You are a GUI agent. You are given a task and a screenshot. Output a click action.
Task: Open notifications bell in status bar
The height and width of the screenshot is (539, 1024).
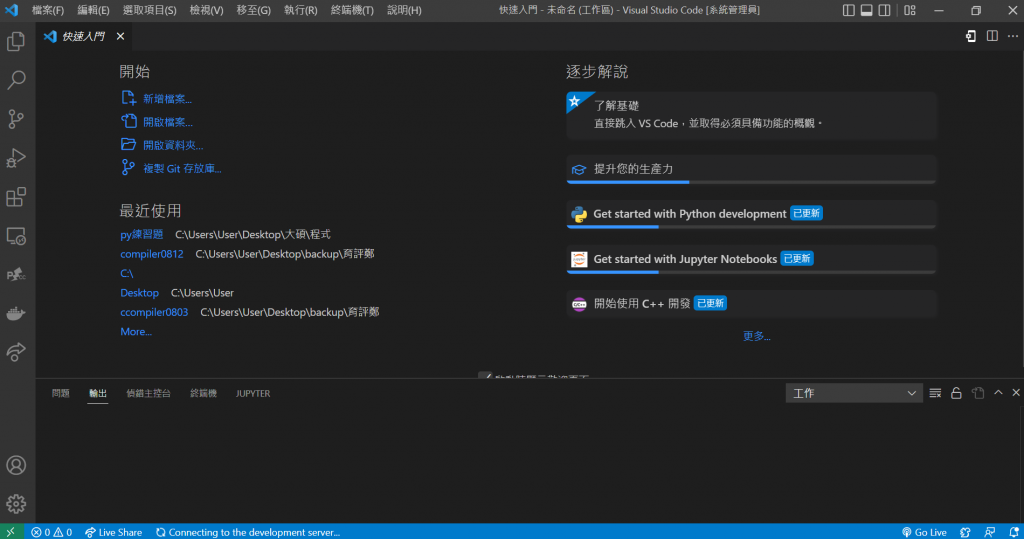click(x=1014, y=532)
